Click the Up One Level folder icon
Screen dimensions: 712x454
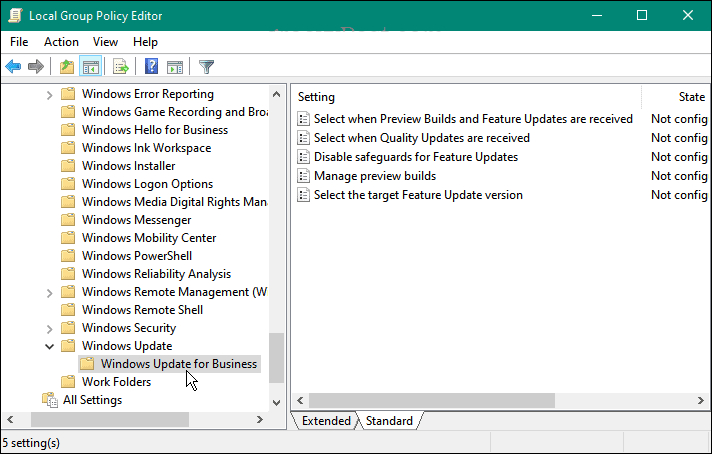pyautogui.click(x=66, y=67)
